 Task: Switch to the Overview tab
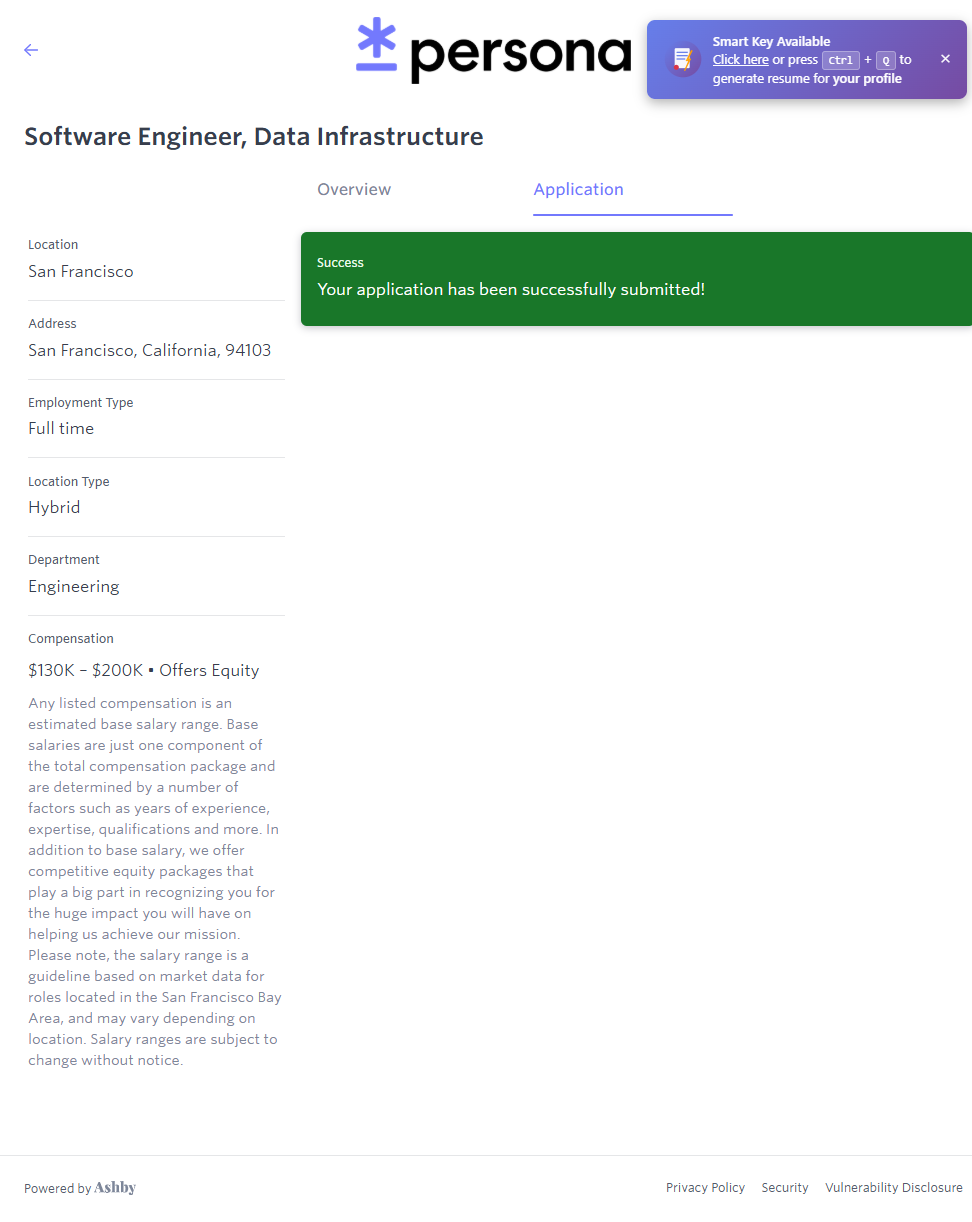coord(354,190)
